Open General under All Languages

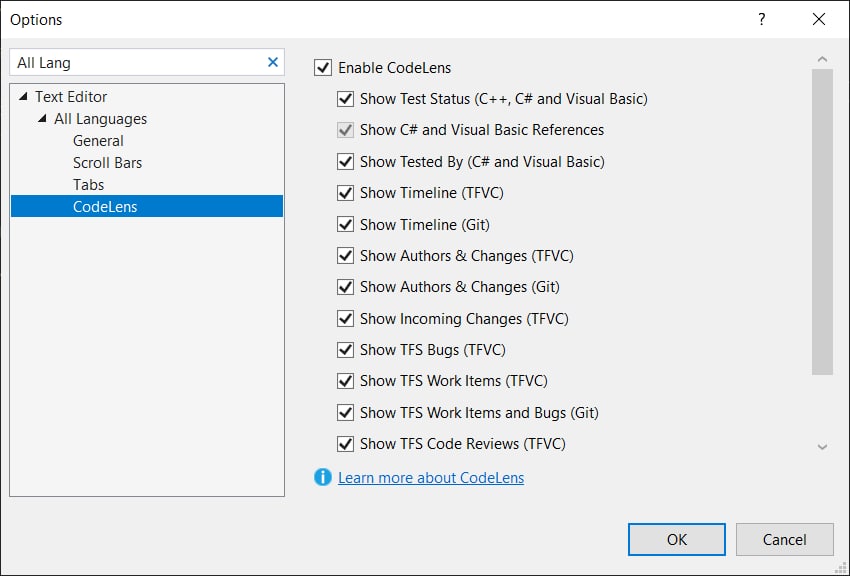click(98, 141)
